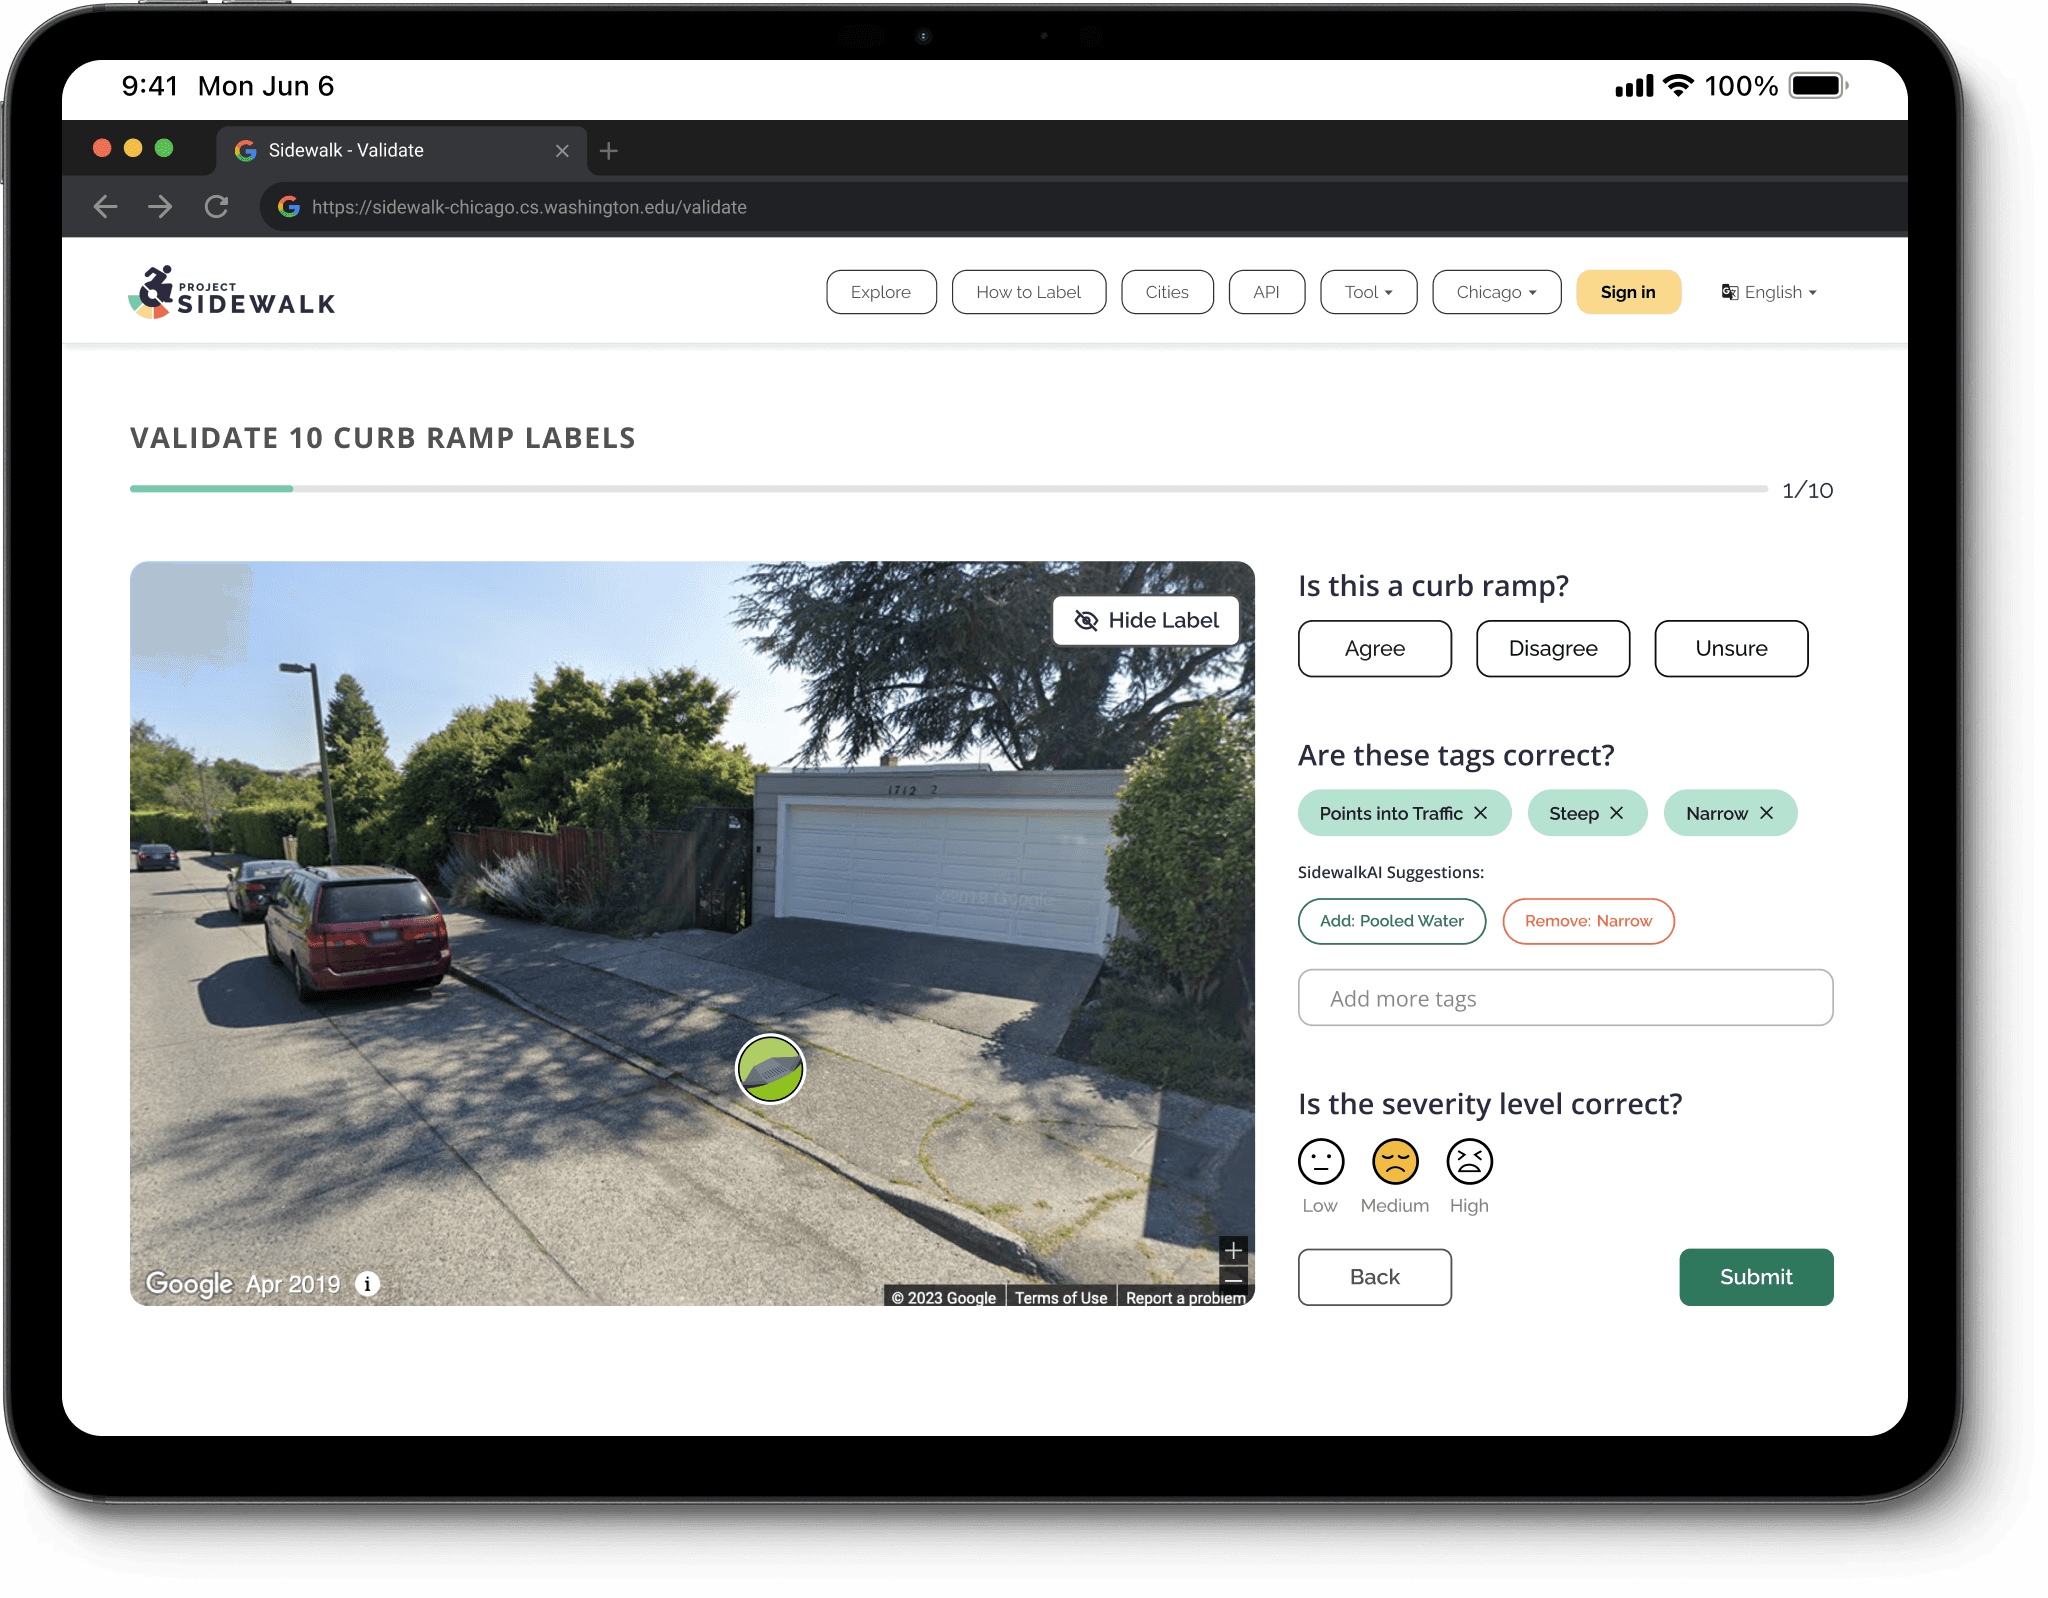Click the Add more tags field
This screenshot has height=1598, width=2048.
pyautogui.click(x=1565, y=998)
